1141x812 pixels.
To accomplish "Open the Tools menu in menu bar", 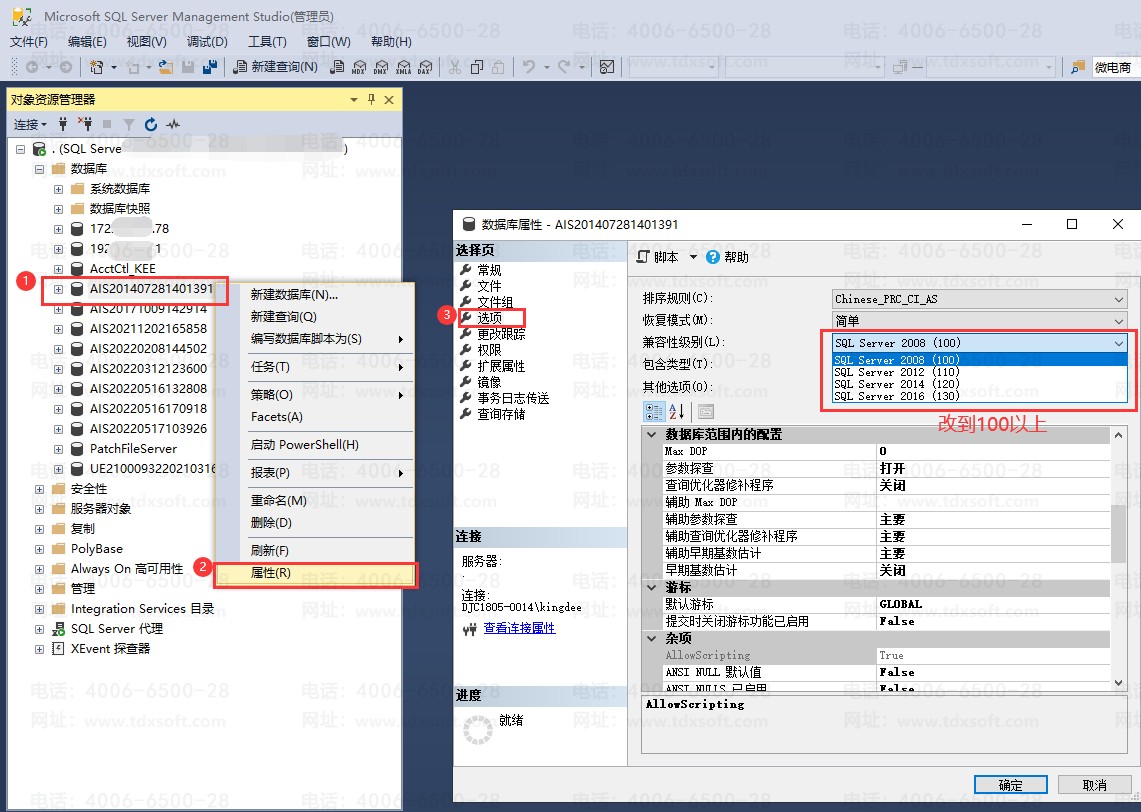I will (x=267, y=42).
